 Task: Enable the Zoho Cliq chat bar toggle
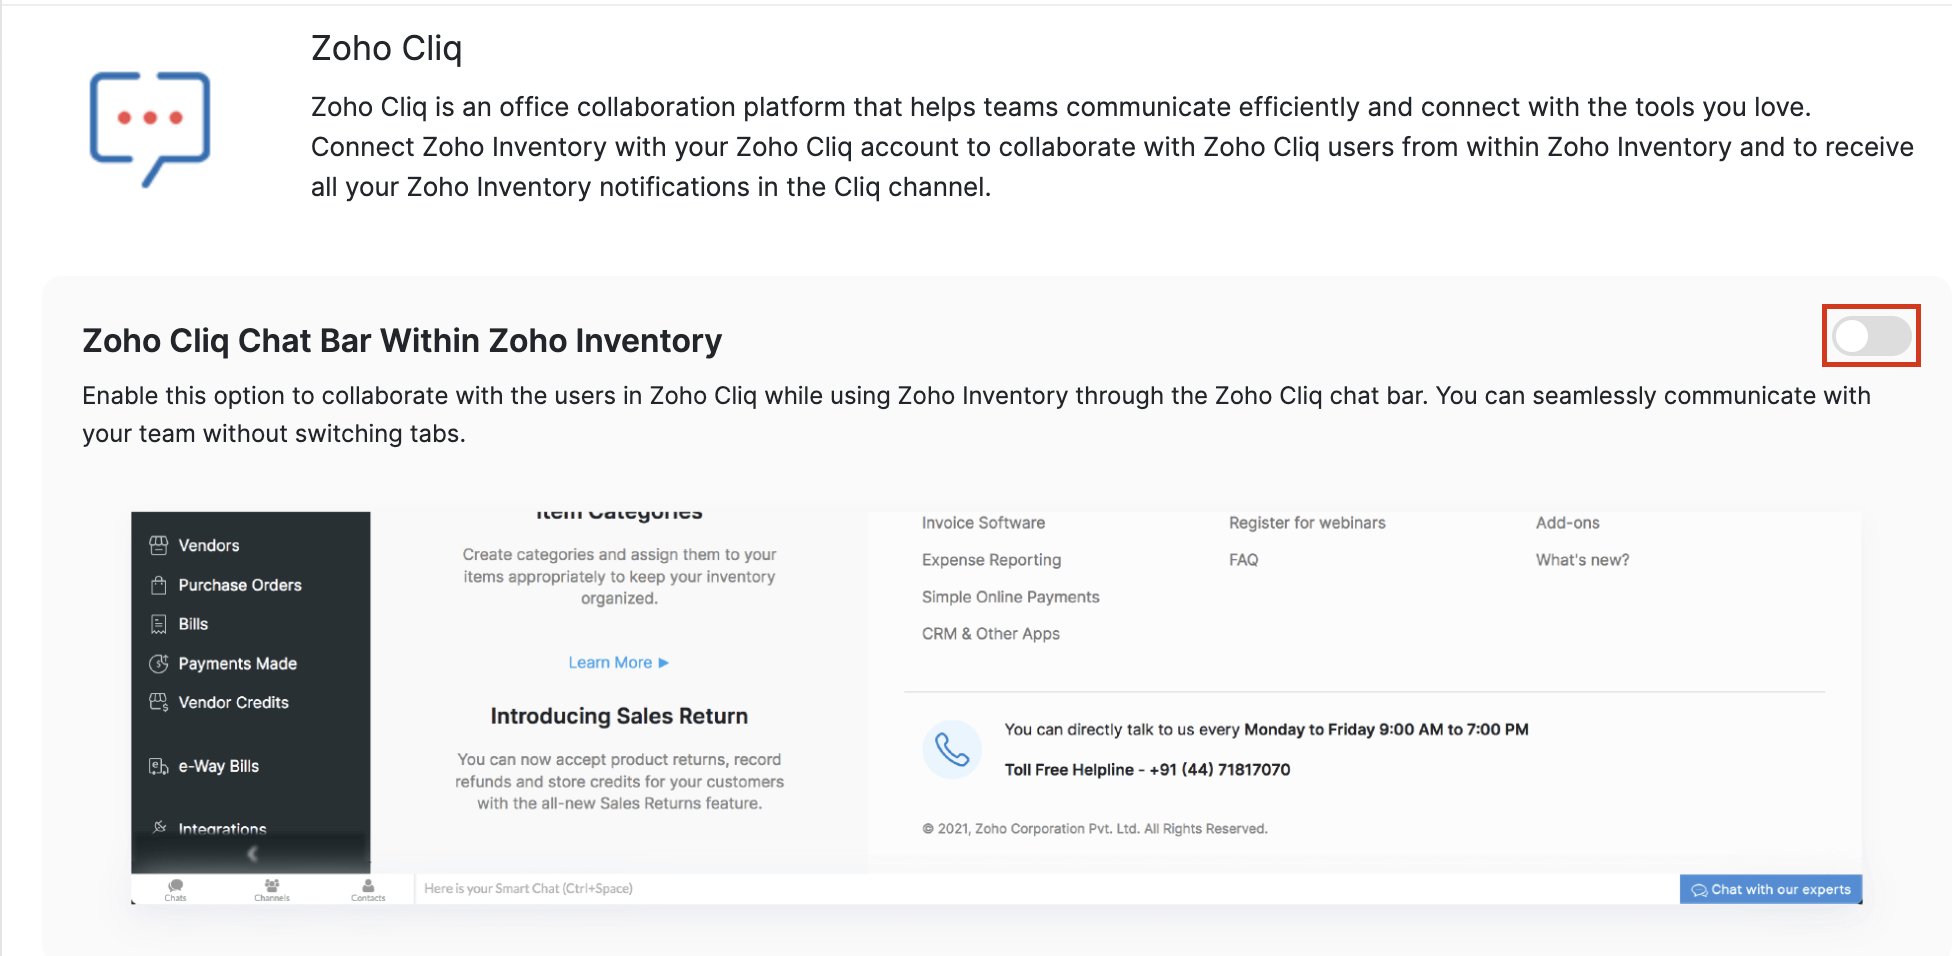click(x=1872, y=336)
